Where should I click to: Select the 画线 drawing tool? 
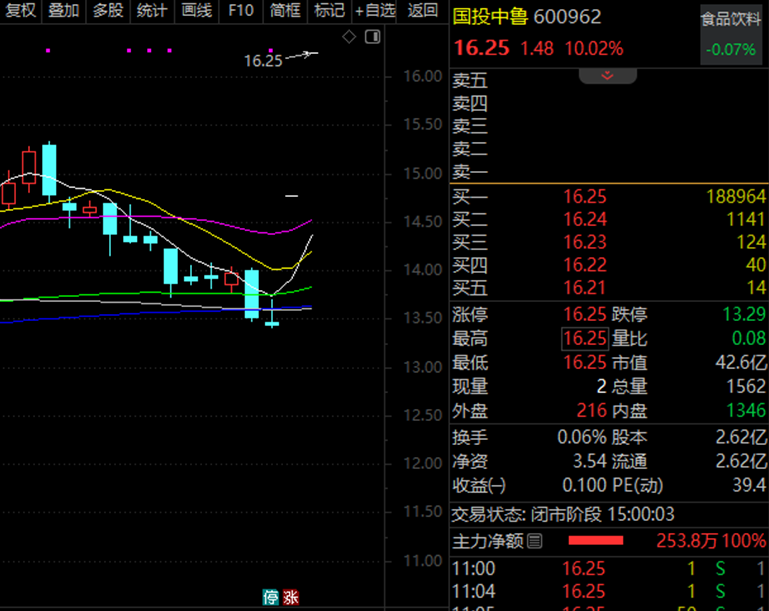[x=196, y=11]
